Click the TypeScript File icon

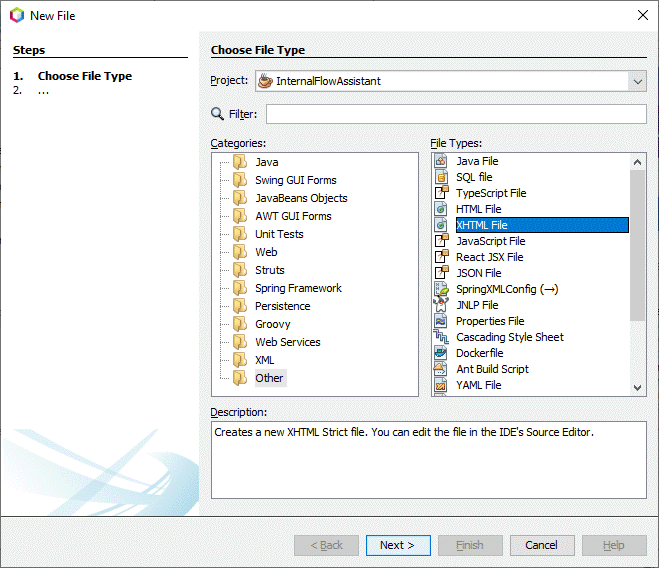[x=441, y=193]
